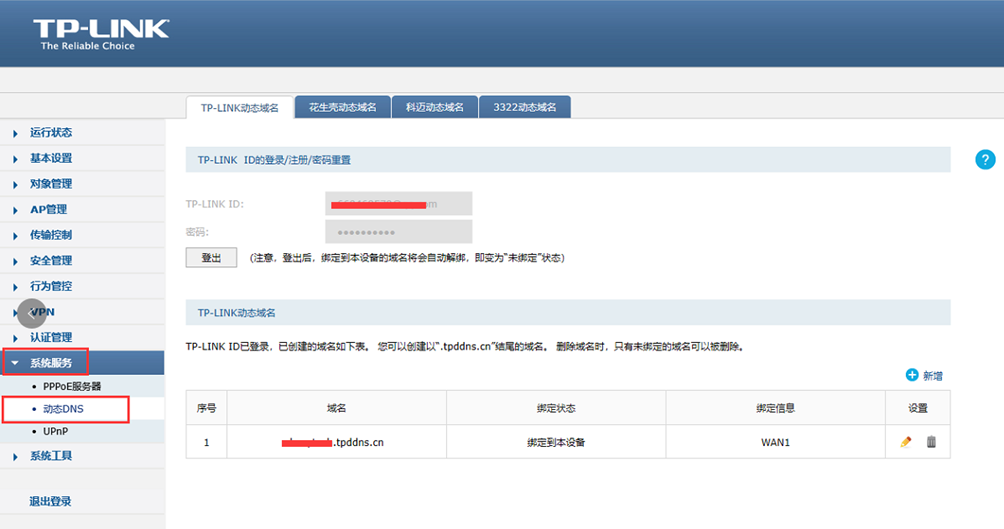Click the 序号 column header
This screenshot has height=529, width=1004.
(x=206, y=408)
